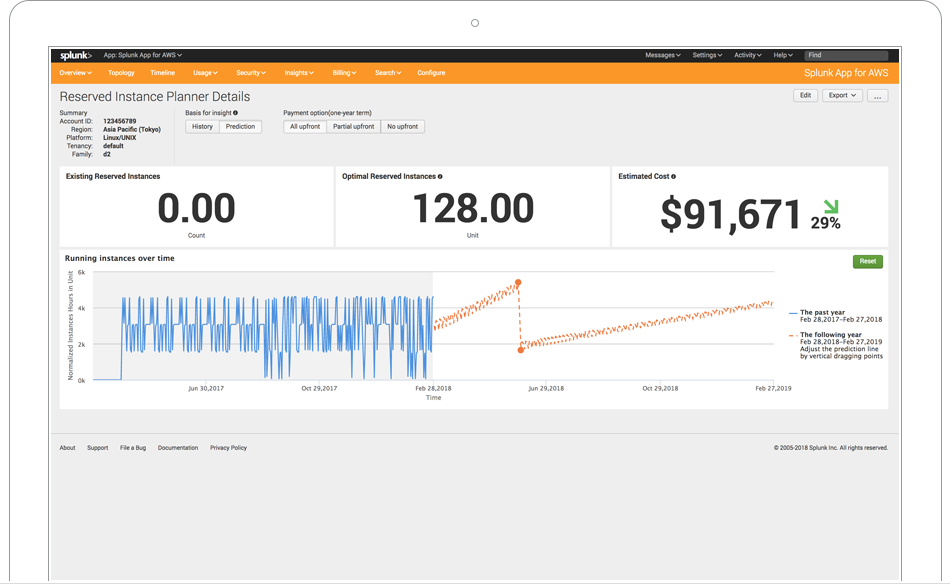950x584 pixels.
Task: Click the info icon beside Estimated Cost
Action: pyautogui.click(x=673, y=176)
